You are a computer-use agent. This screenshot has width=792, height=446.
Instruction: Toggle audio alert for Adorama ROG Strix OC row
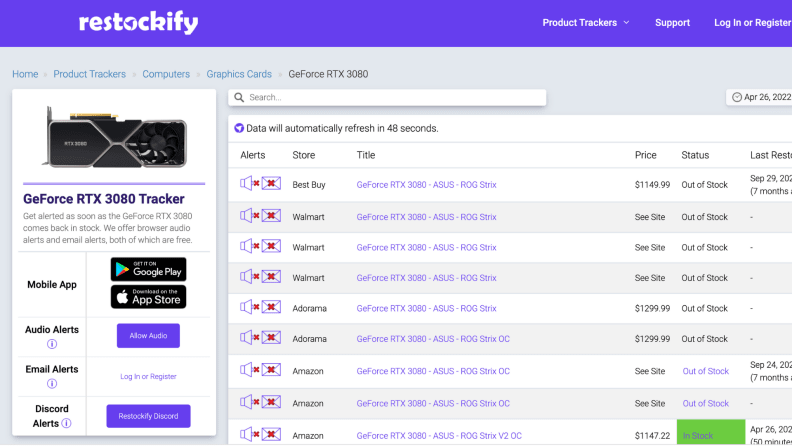pos(250,337)
